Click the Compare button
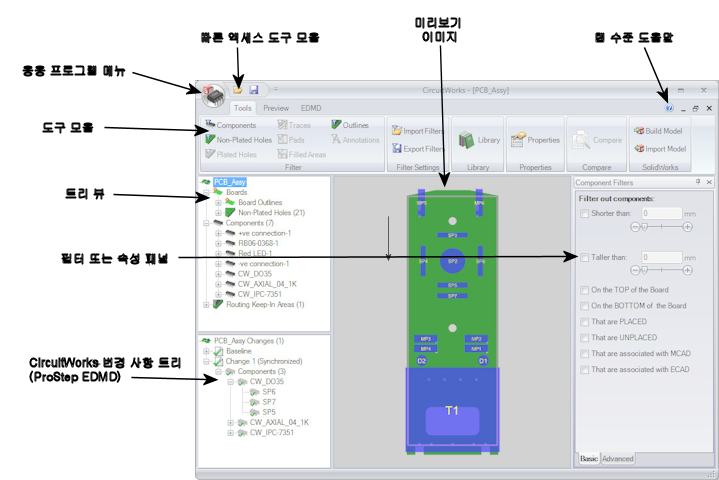Image resolution: width=719 pixels, height=480 pixels. tap(597, 140)
